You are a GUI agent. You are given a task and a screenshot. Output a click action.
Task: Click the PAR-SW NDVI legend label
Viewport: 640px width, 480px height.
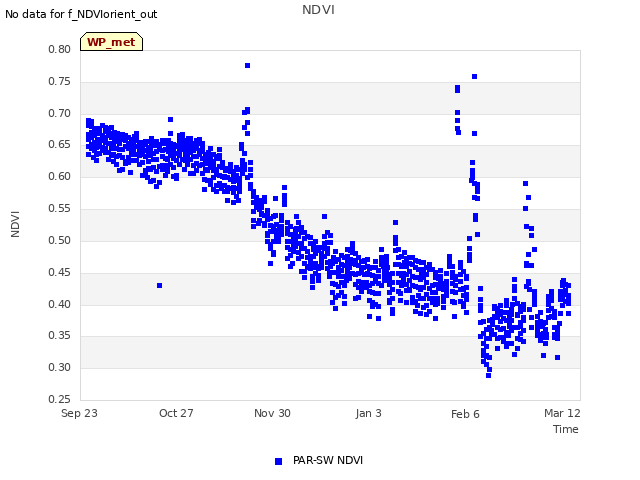328,460
